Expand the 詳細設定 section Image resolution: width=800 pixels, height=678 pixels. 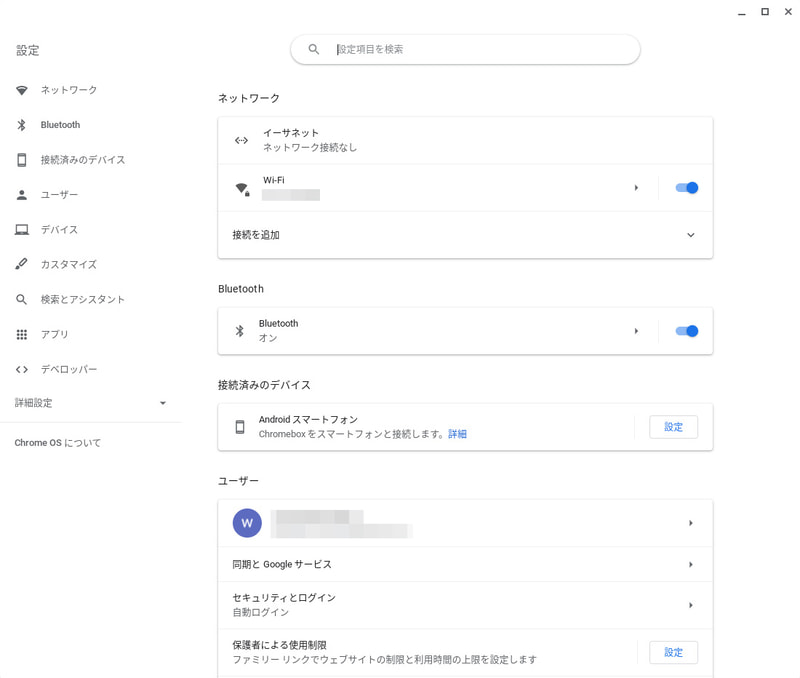(163, 403)
